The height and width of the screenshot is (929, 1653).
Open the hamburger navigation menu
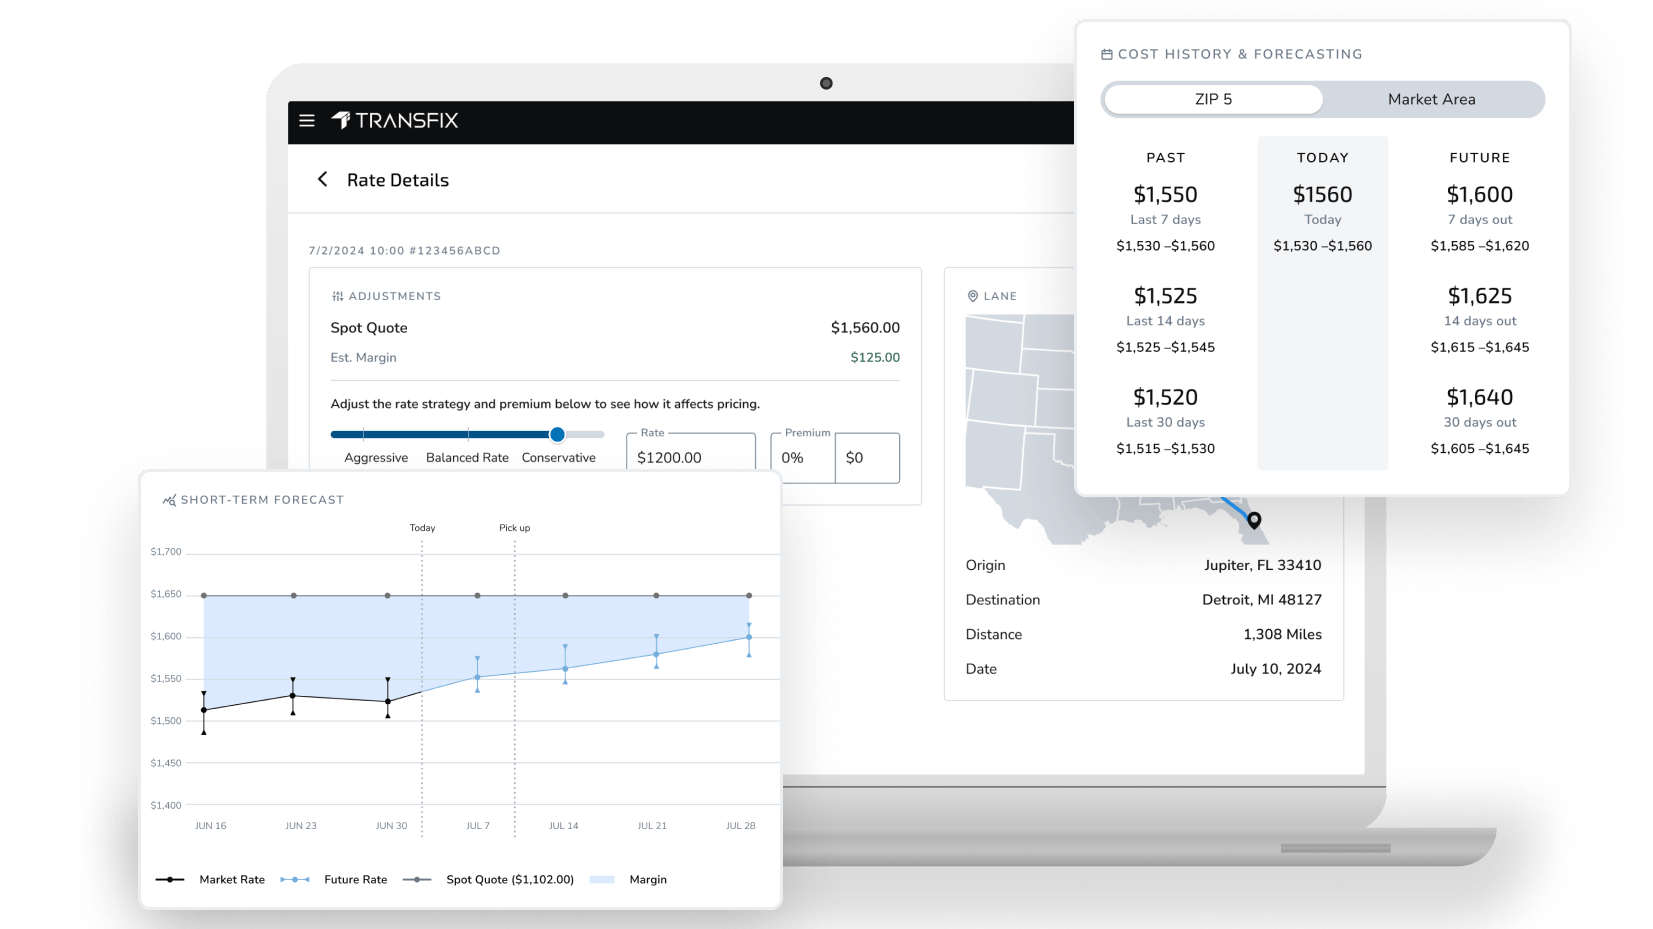click(x=307, y=120)
